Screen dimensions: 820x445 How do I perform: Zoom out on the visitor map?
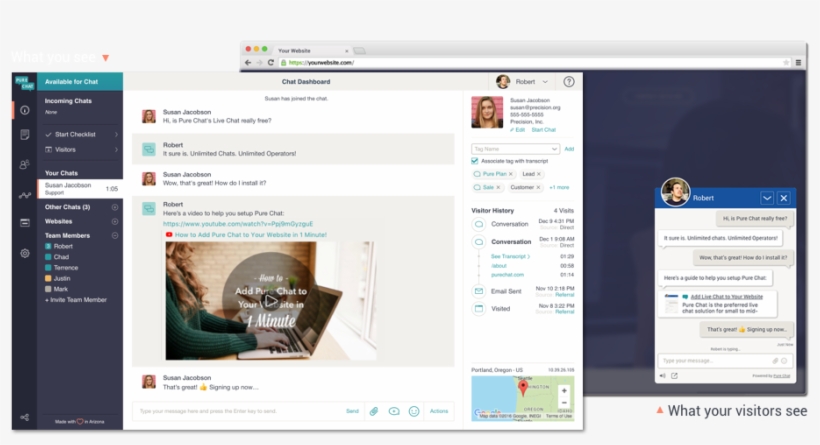pyautogui.click(x=564, y=403)
